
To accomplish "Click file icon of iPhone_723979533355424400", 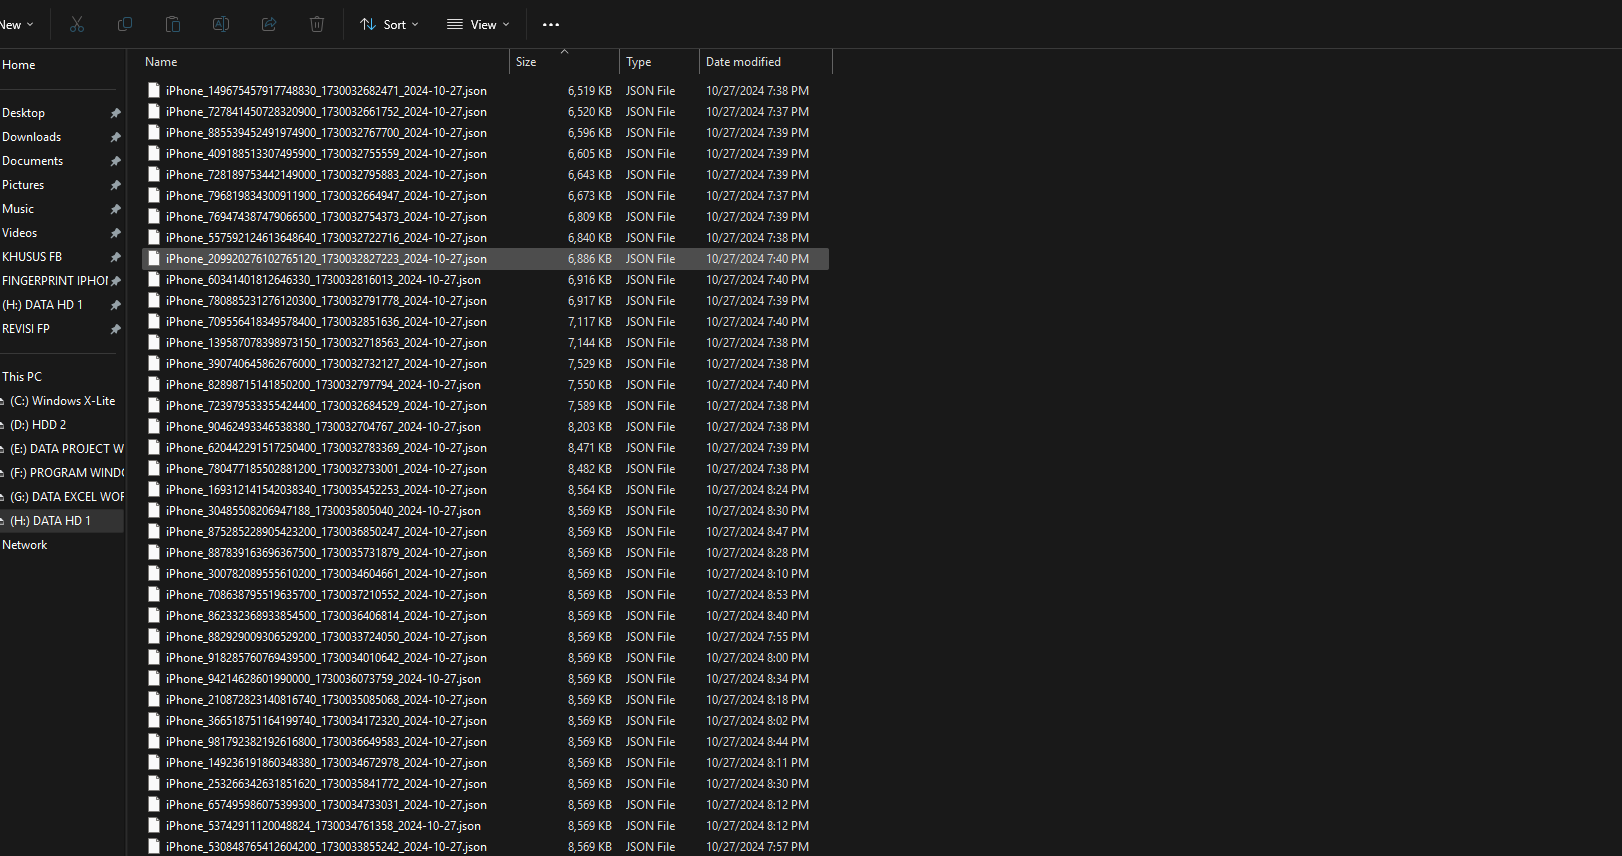I will click(x=154, y=405).
